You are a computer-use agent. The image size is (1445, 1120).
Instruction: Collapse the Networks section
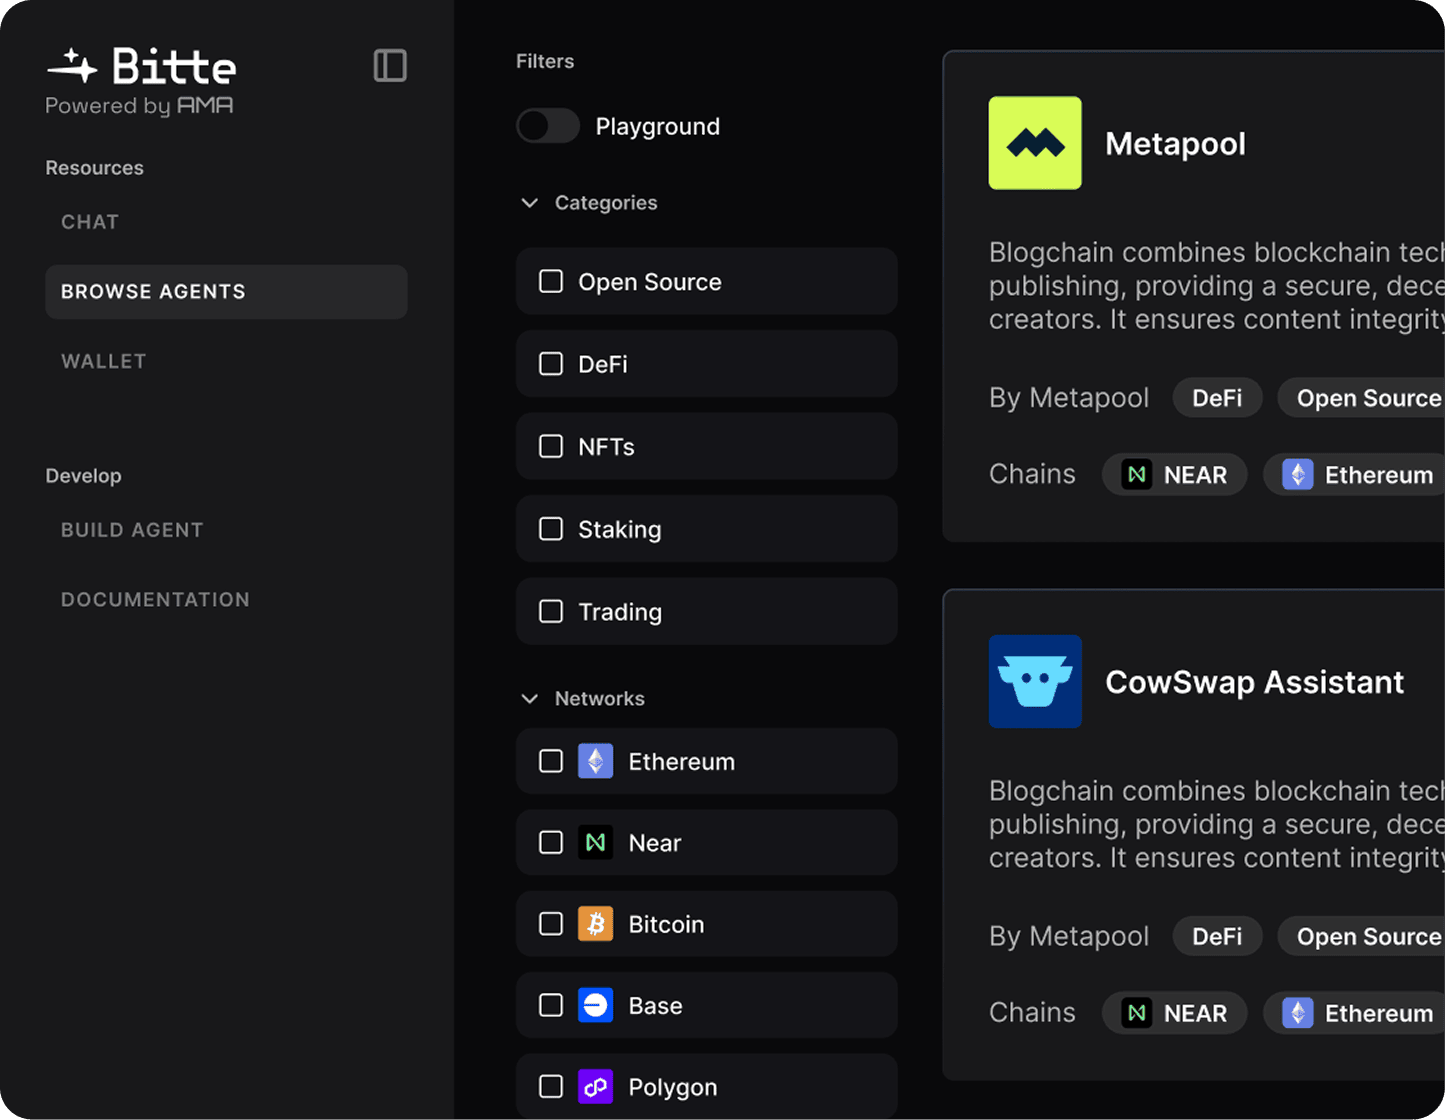(x=529, y=699)
